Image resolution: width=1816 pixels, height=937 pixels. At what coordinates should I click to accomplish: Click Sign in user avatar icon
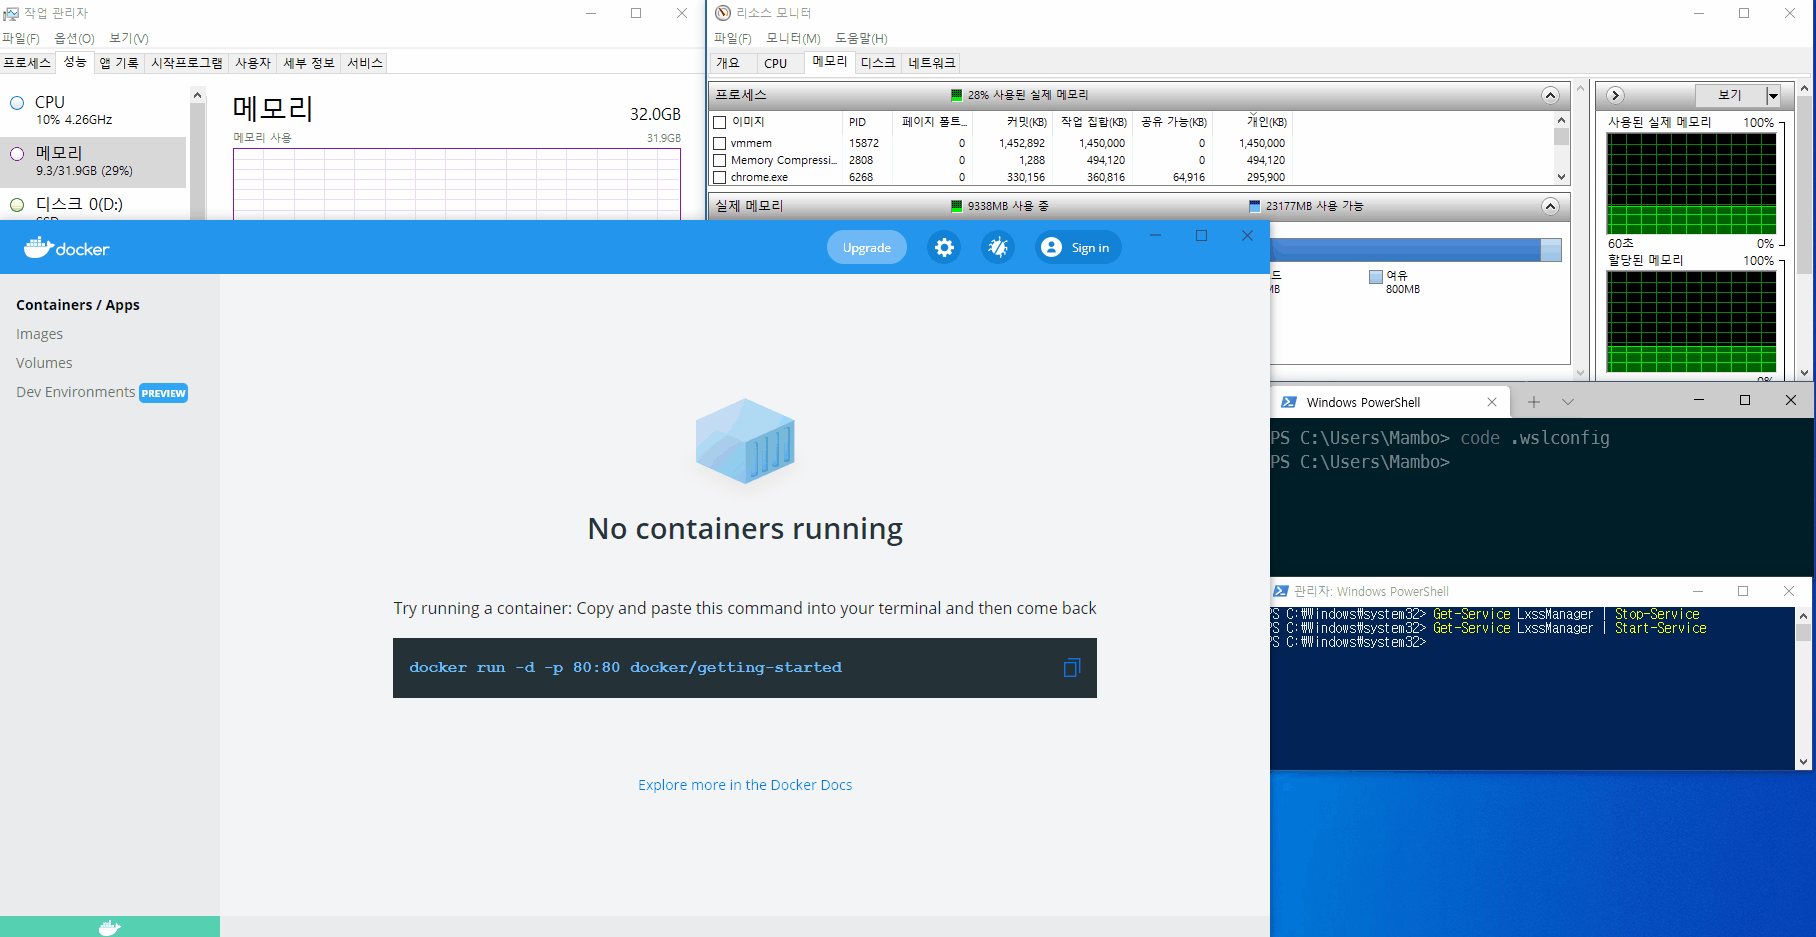coord(1051,248)
